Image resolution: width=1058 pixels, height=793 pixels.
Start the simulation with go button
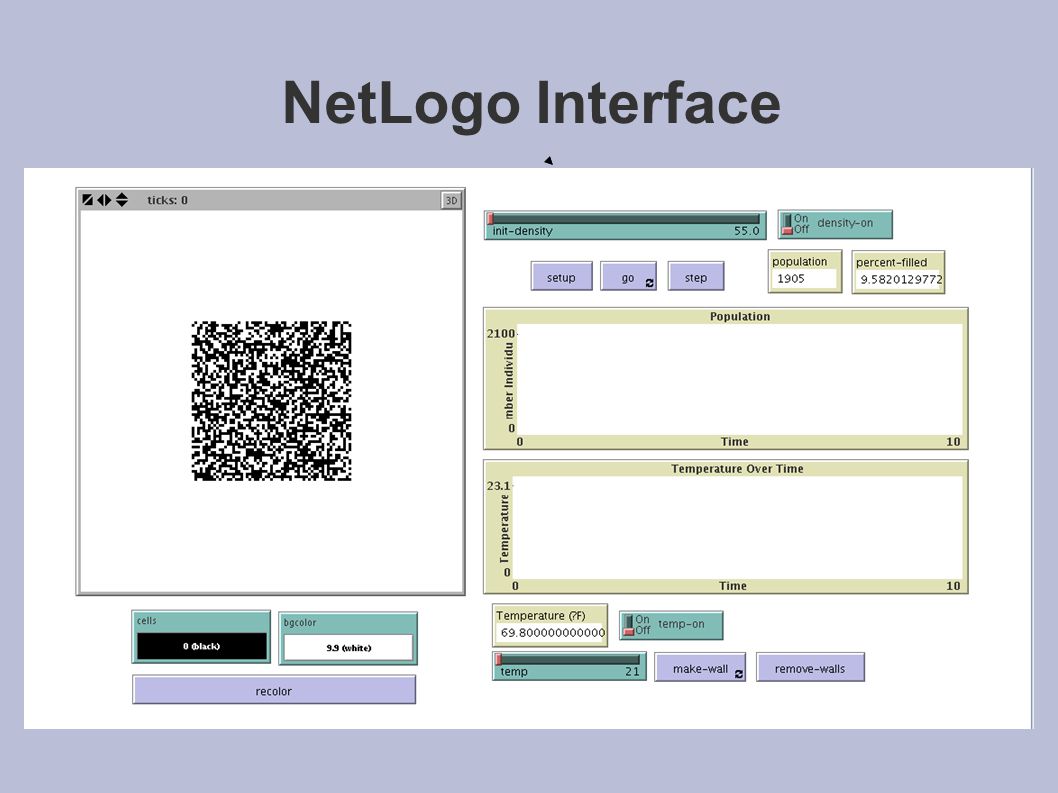[628, 277]
